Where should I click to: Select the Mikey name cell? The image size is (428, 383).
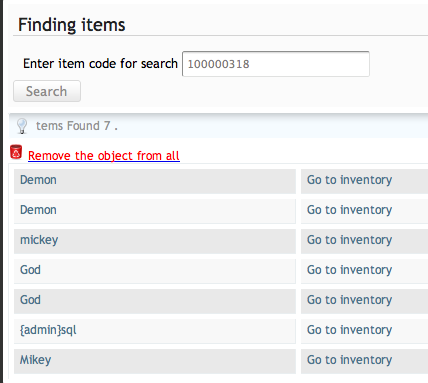155,361
